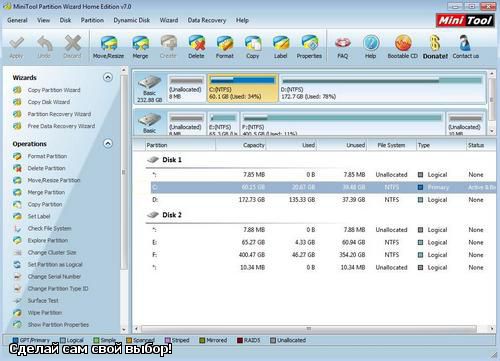Sort by Partition column header

pos(180,145)
